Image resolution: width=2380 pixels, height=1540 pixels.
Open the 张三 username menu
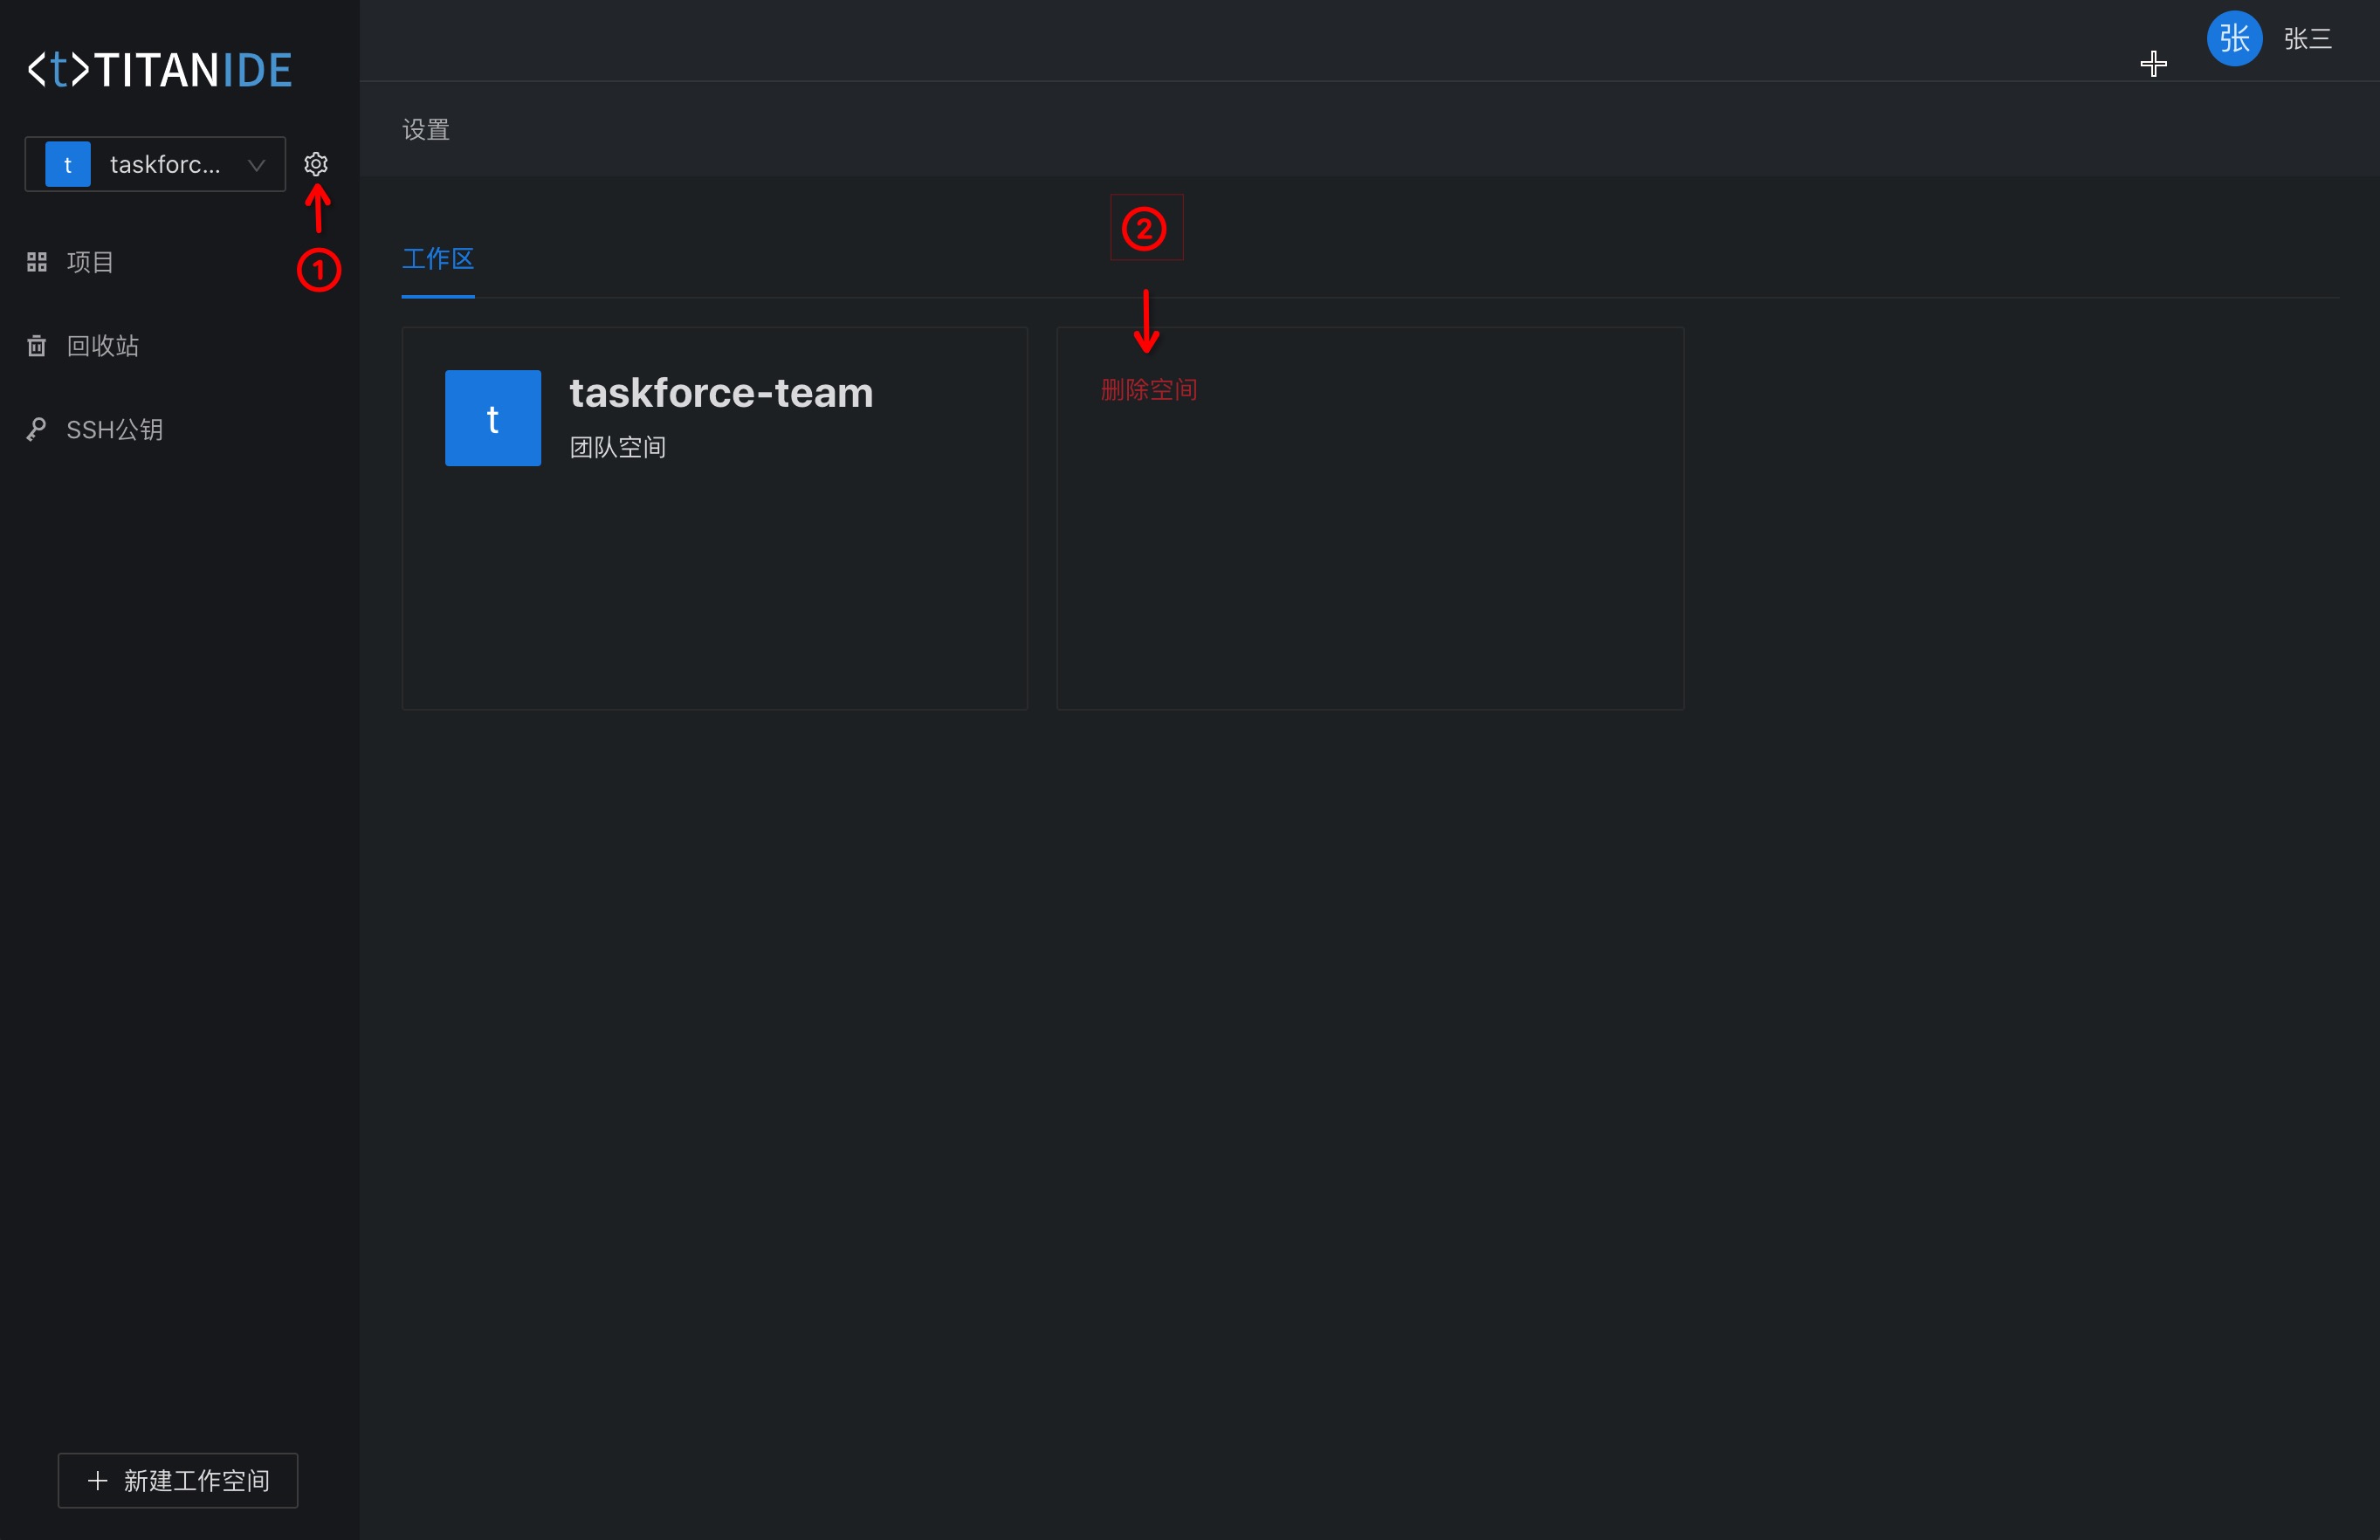tap(2307, 39)
